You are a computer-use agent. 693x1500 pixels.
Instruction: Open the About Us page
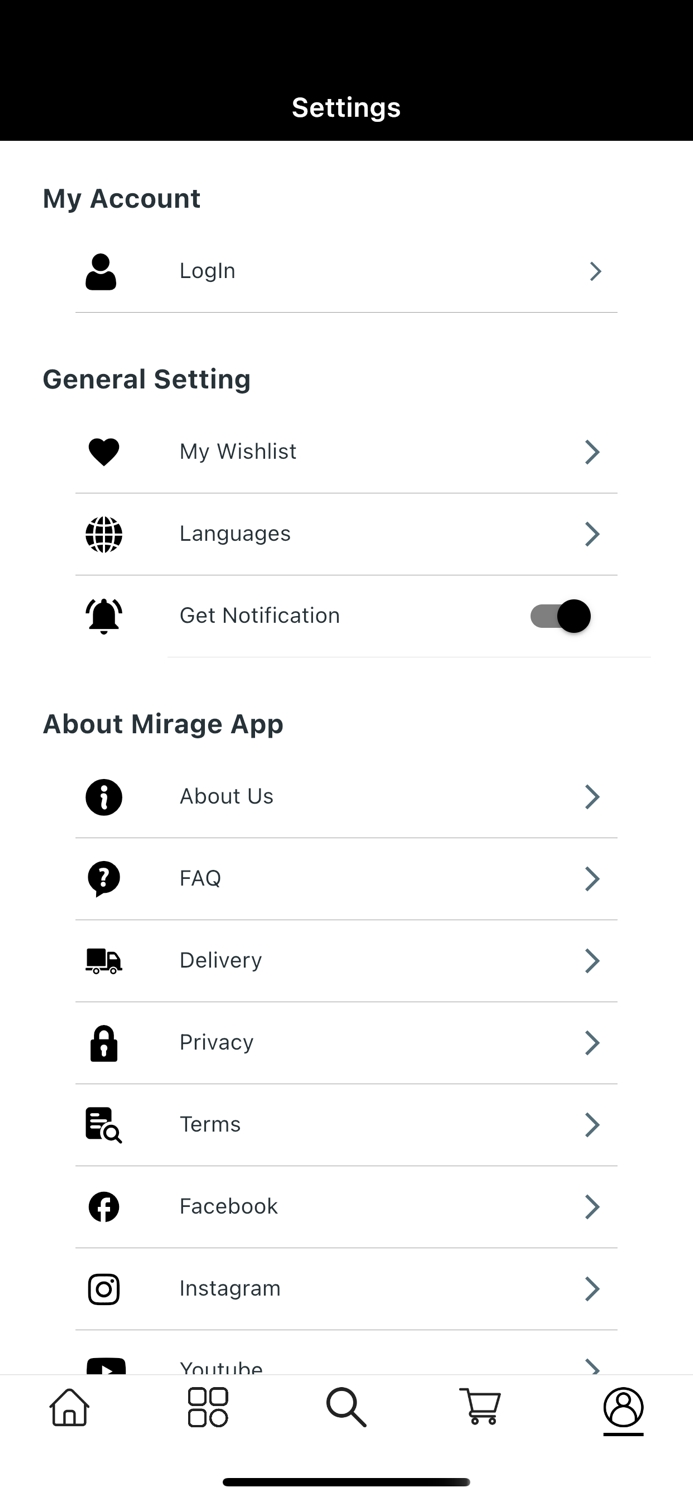(x=226, y=796)
